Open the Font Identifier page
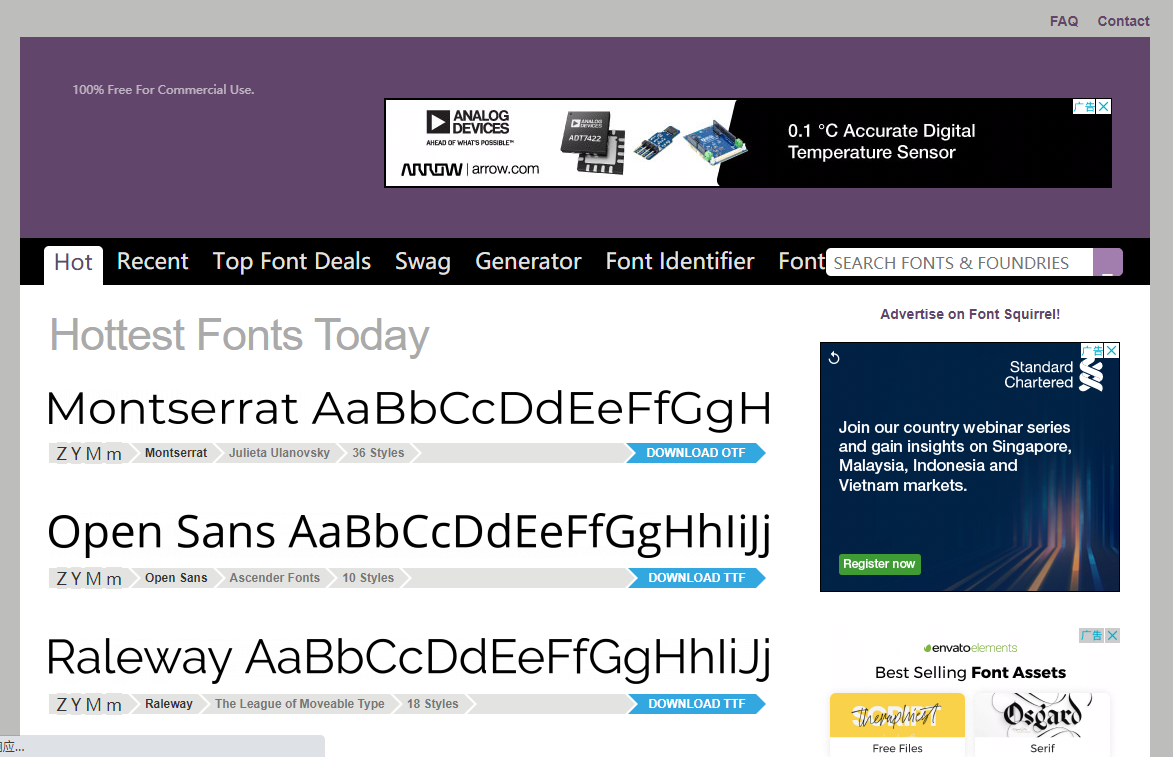1173x757 pixels. coord(680,261)
